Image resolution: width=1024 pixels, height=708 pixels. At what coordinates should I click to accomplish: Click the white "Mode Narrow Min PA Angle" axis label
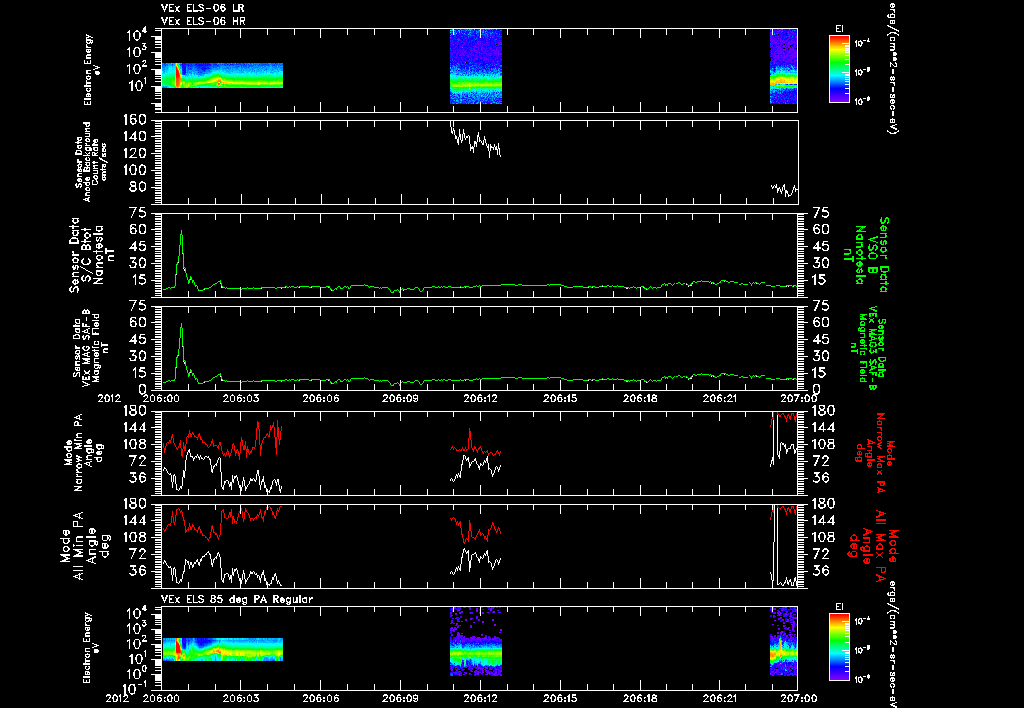[x=82, y=453]
